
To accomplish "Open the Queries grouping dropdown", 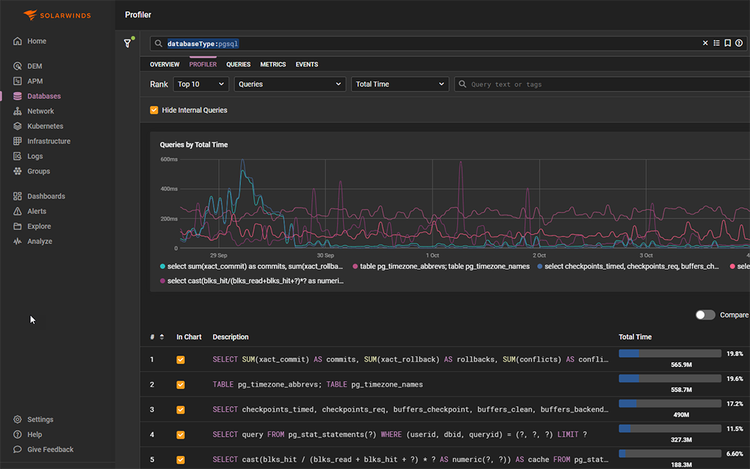I will [290, 84].
